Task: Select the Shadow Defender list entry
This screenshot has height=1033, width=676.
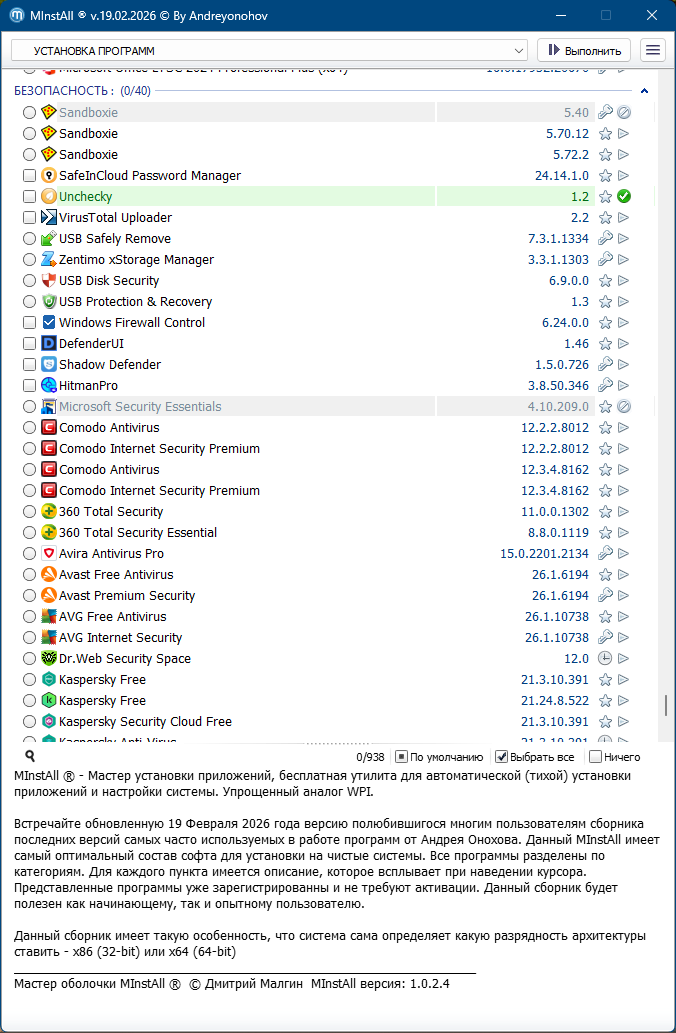Action: click(110, 365)
